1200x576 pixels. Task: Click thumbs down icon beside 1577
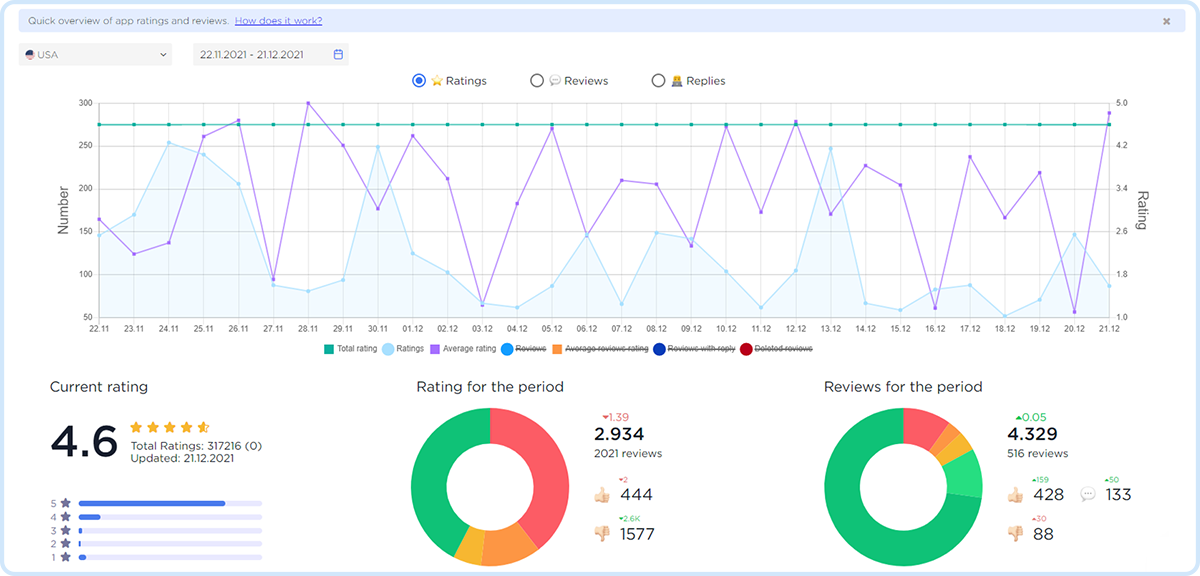coord(601,534)
